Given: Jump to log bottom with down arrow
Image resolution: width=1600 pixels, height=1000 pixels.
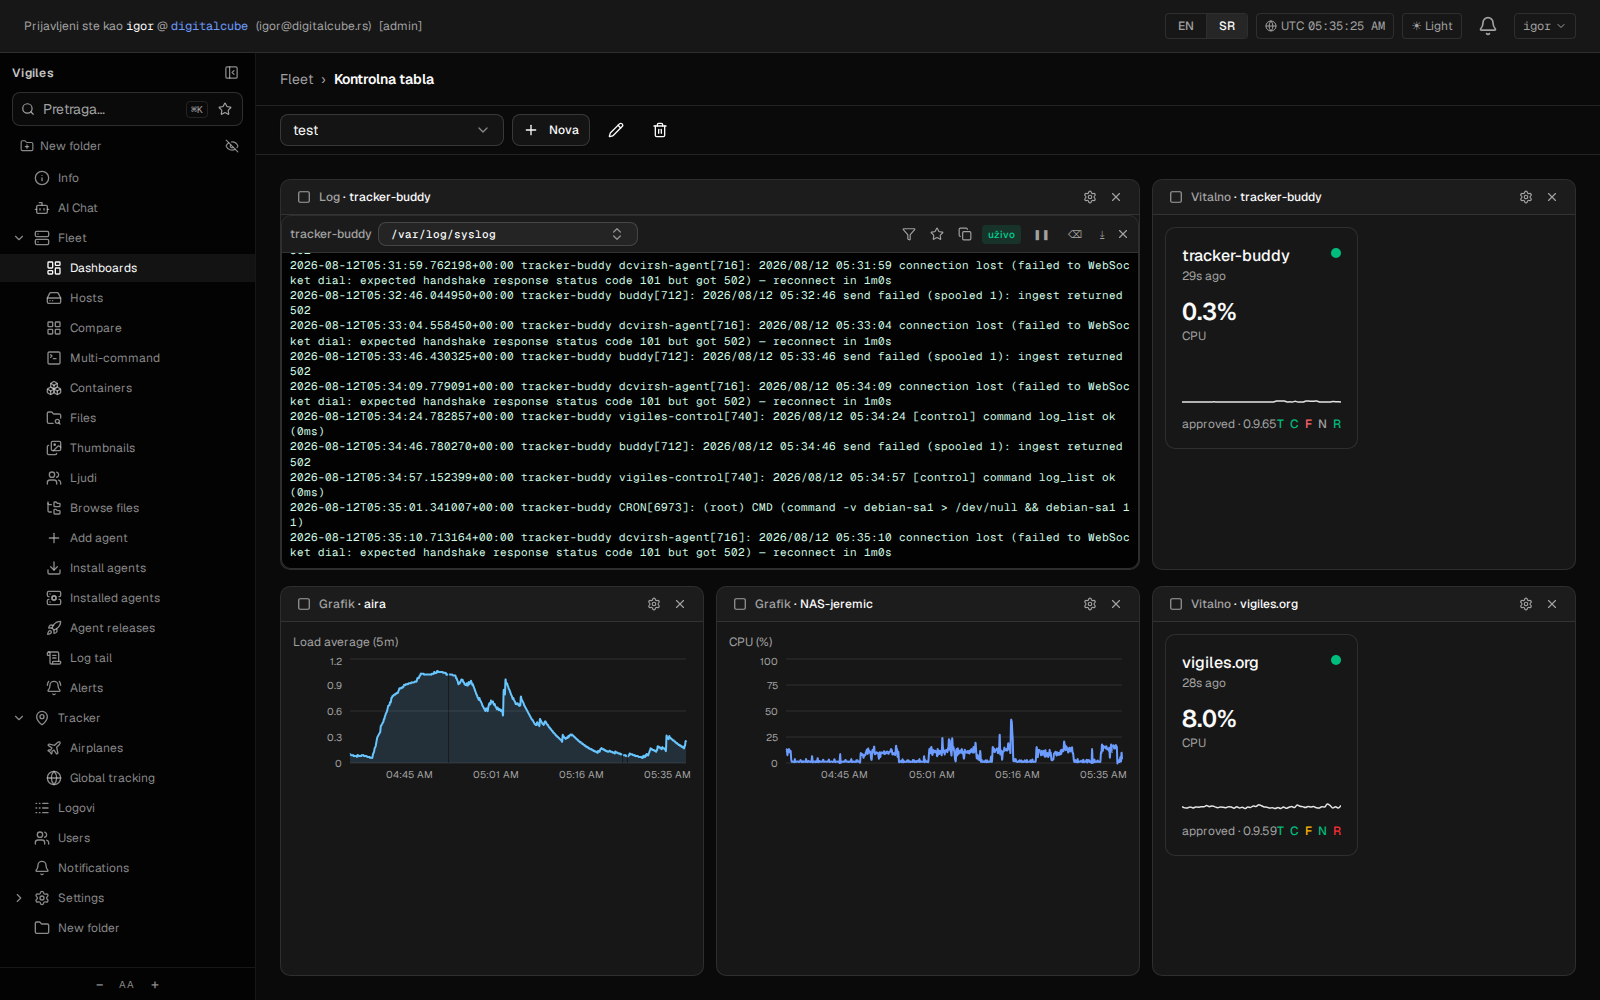Looking at the screenshot, I should click(1102, 235).
